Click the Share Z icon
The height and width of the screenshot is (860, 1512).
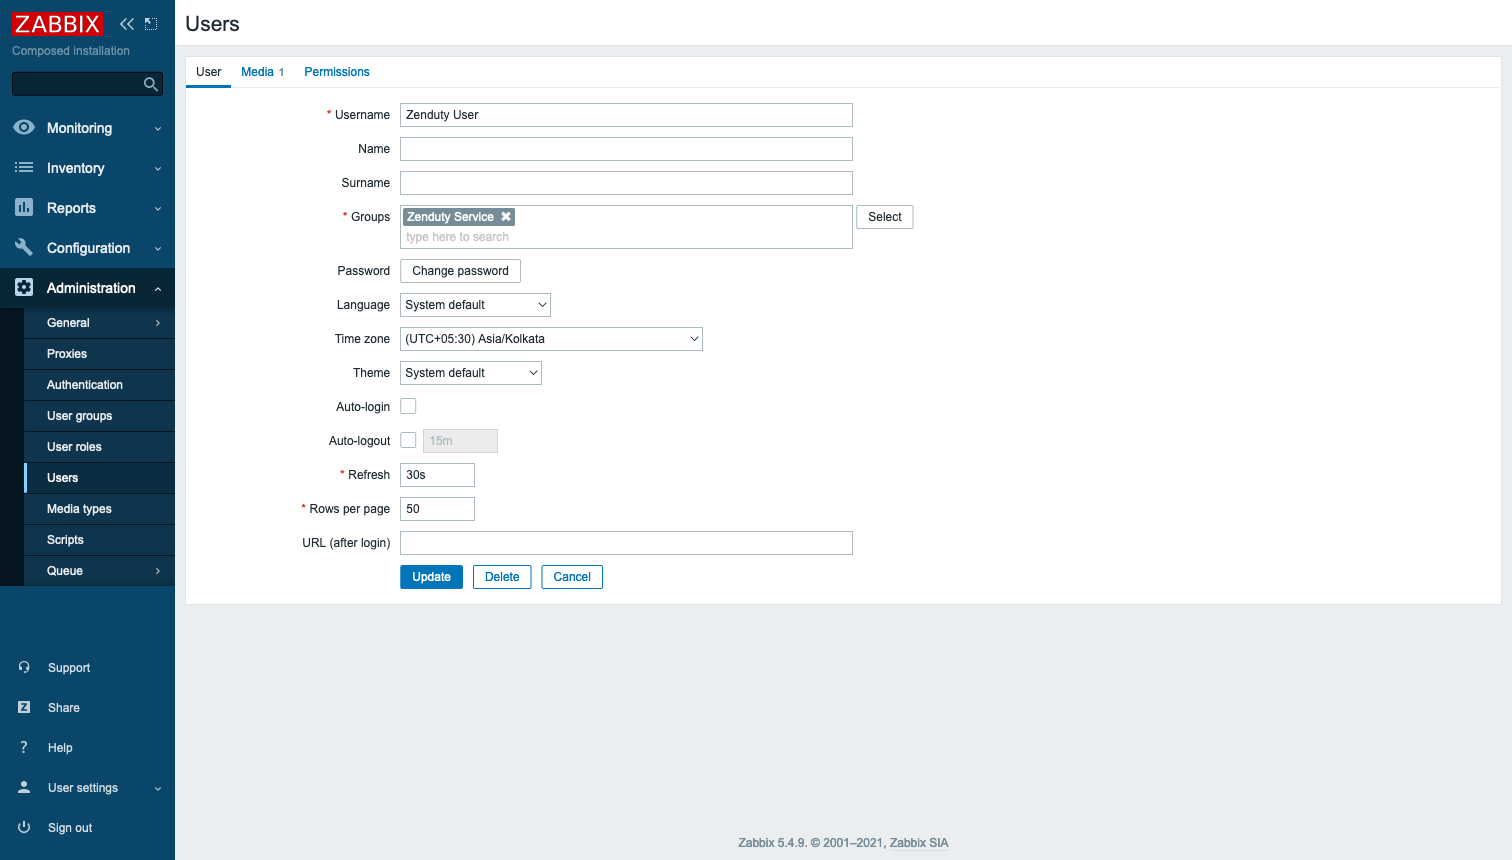(24, 707)
